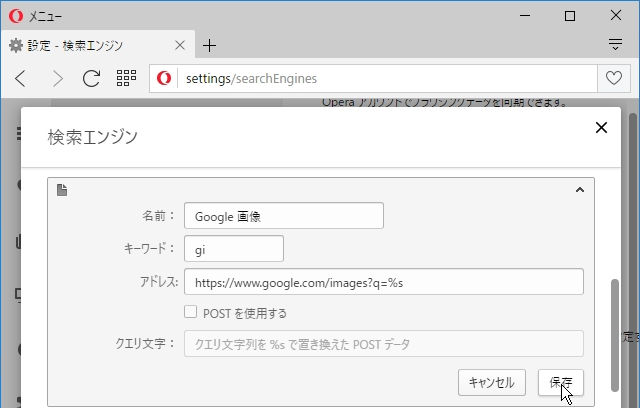Screen dimensions: 640x408
Task: Click the キャンセル button
Action: pyautogui.click(x=492, y=383)
